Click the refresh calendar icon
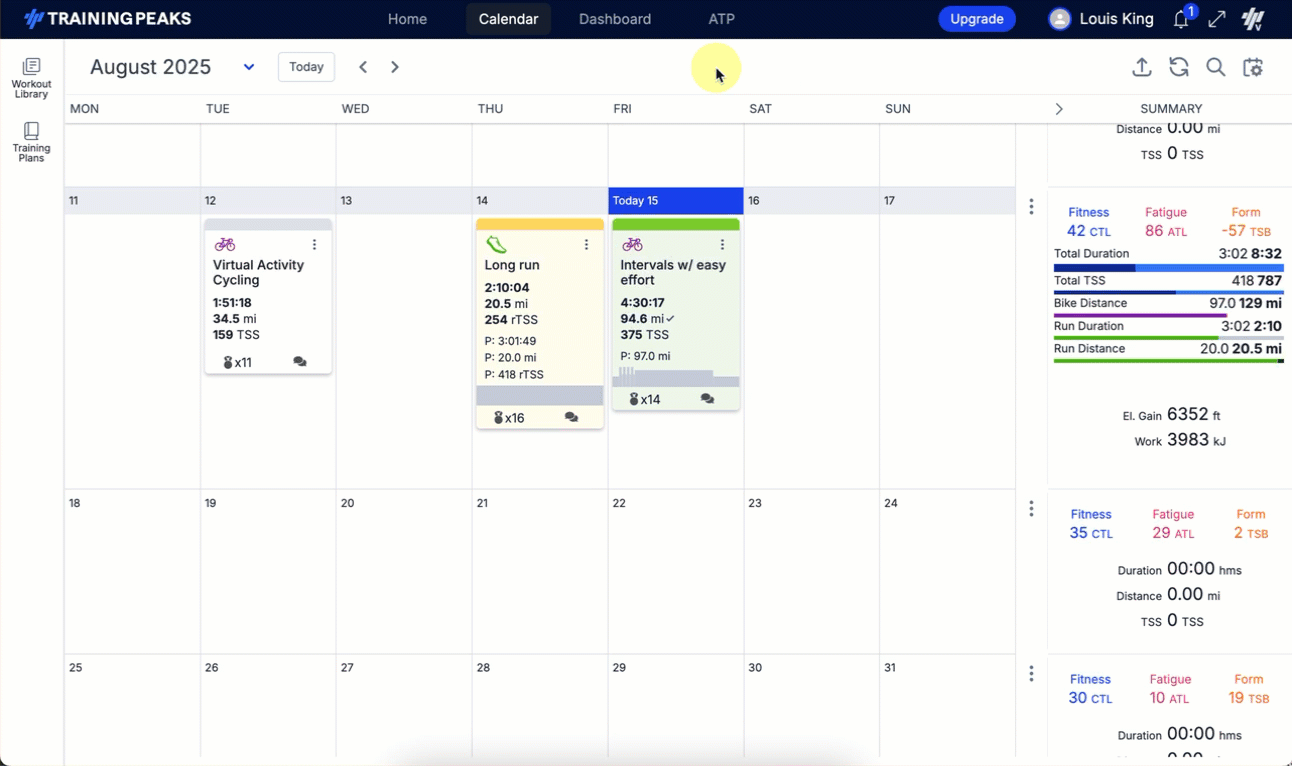Image resolution: width=1292 pixels, height=766 pixels. click(1179, 67)
